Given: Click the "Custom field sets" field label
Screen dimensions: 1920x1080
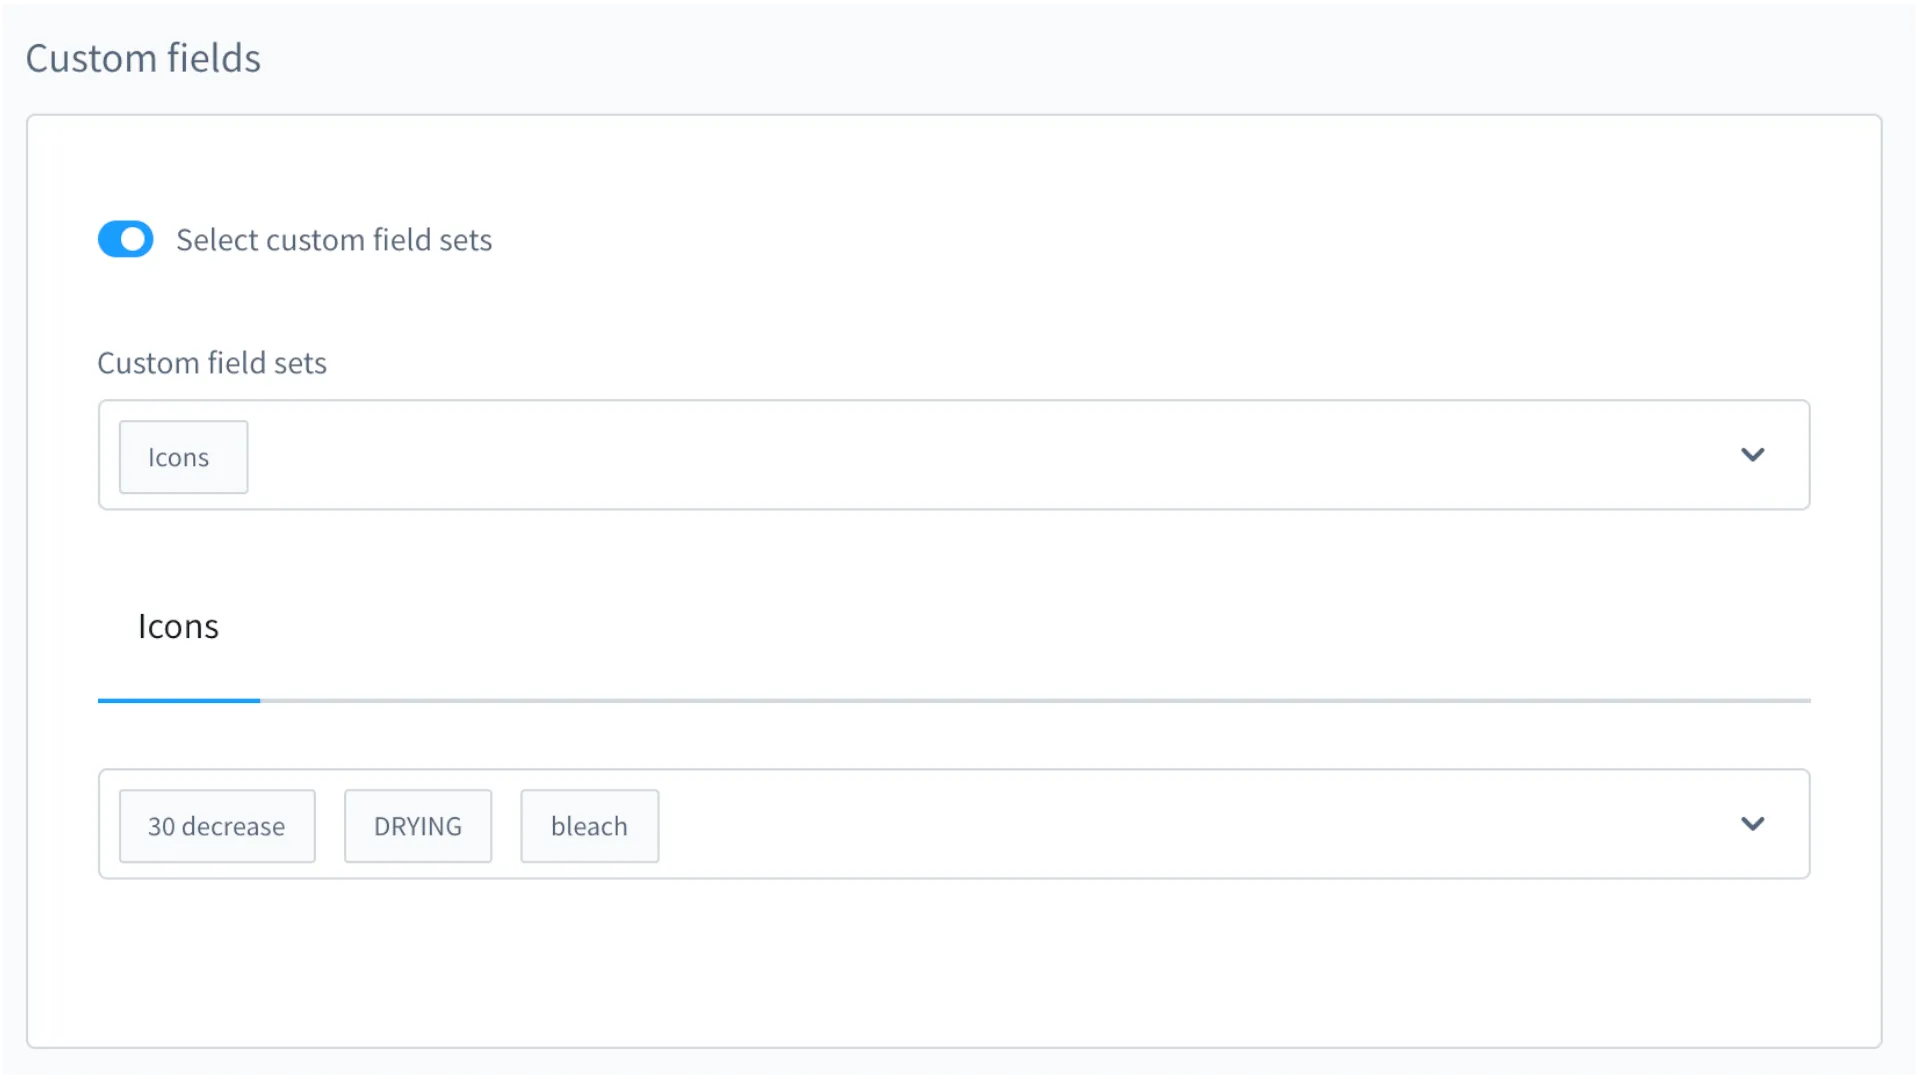Looking at the screenshot, I should (212, 363).
